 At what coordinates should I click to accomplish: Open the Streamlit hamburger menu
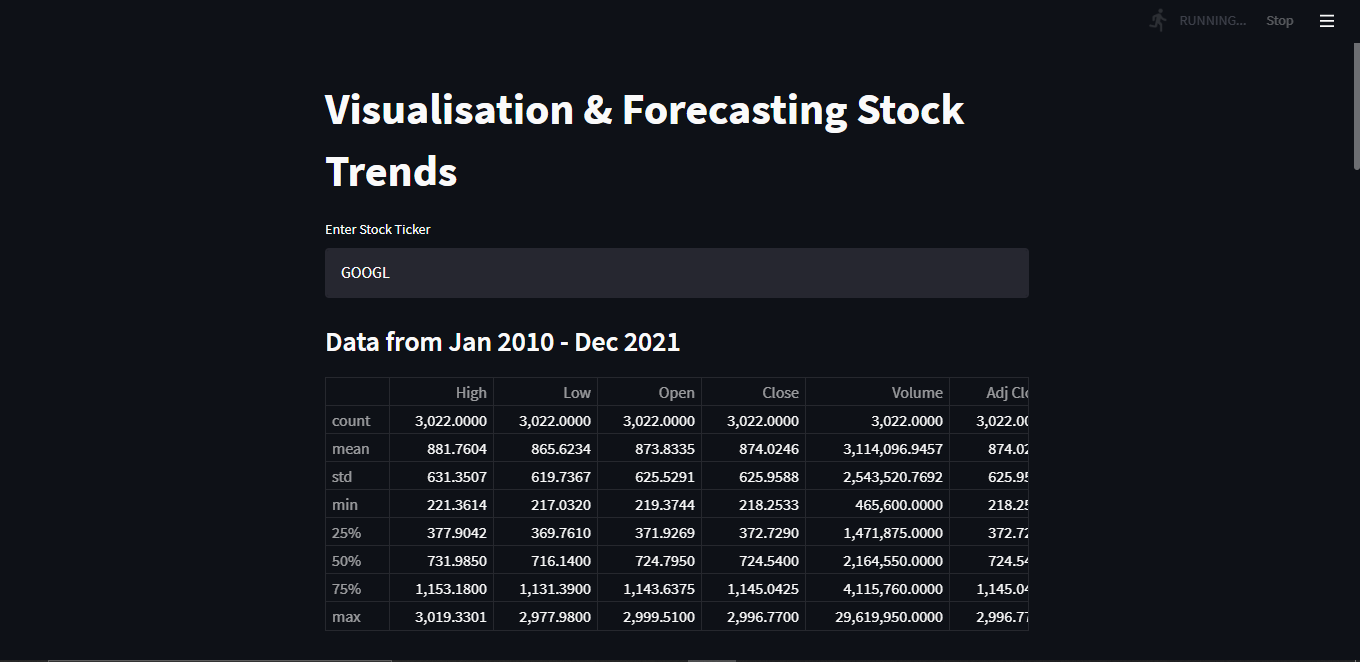point(1326,20)
